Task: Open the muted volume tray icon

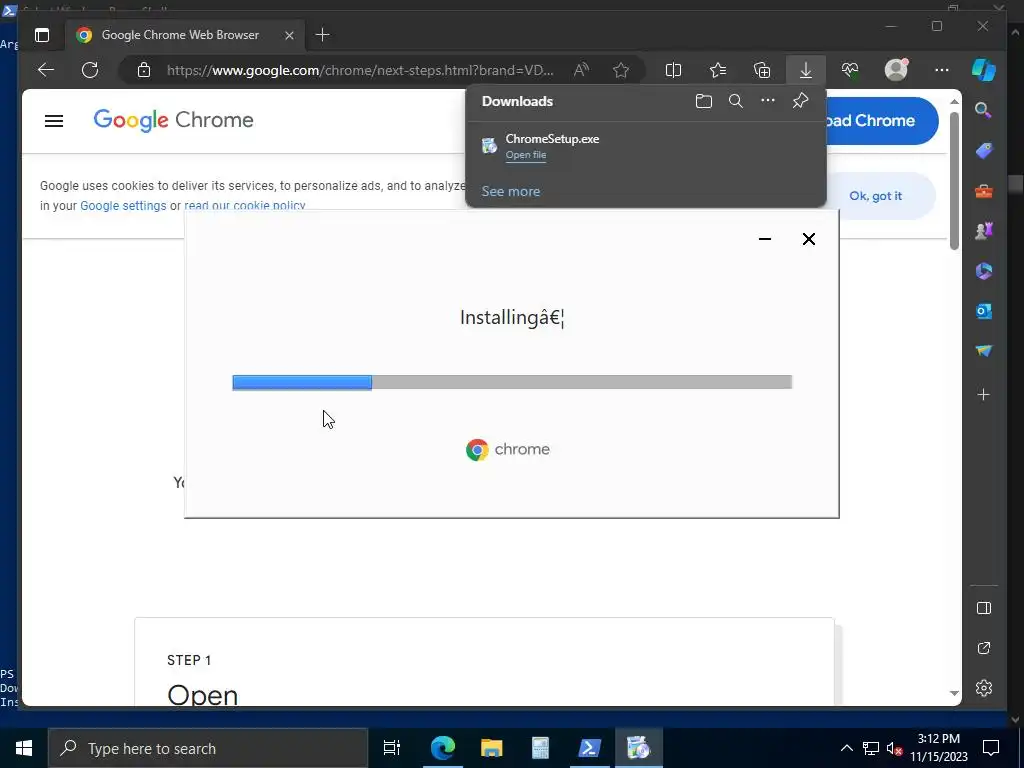Action: click(894, 748)
